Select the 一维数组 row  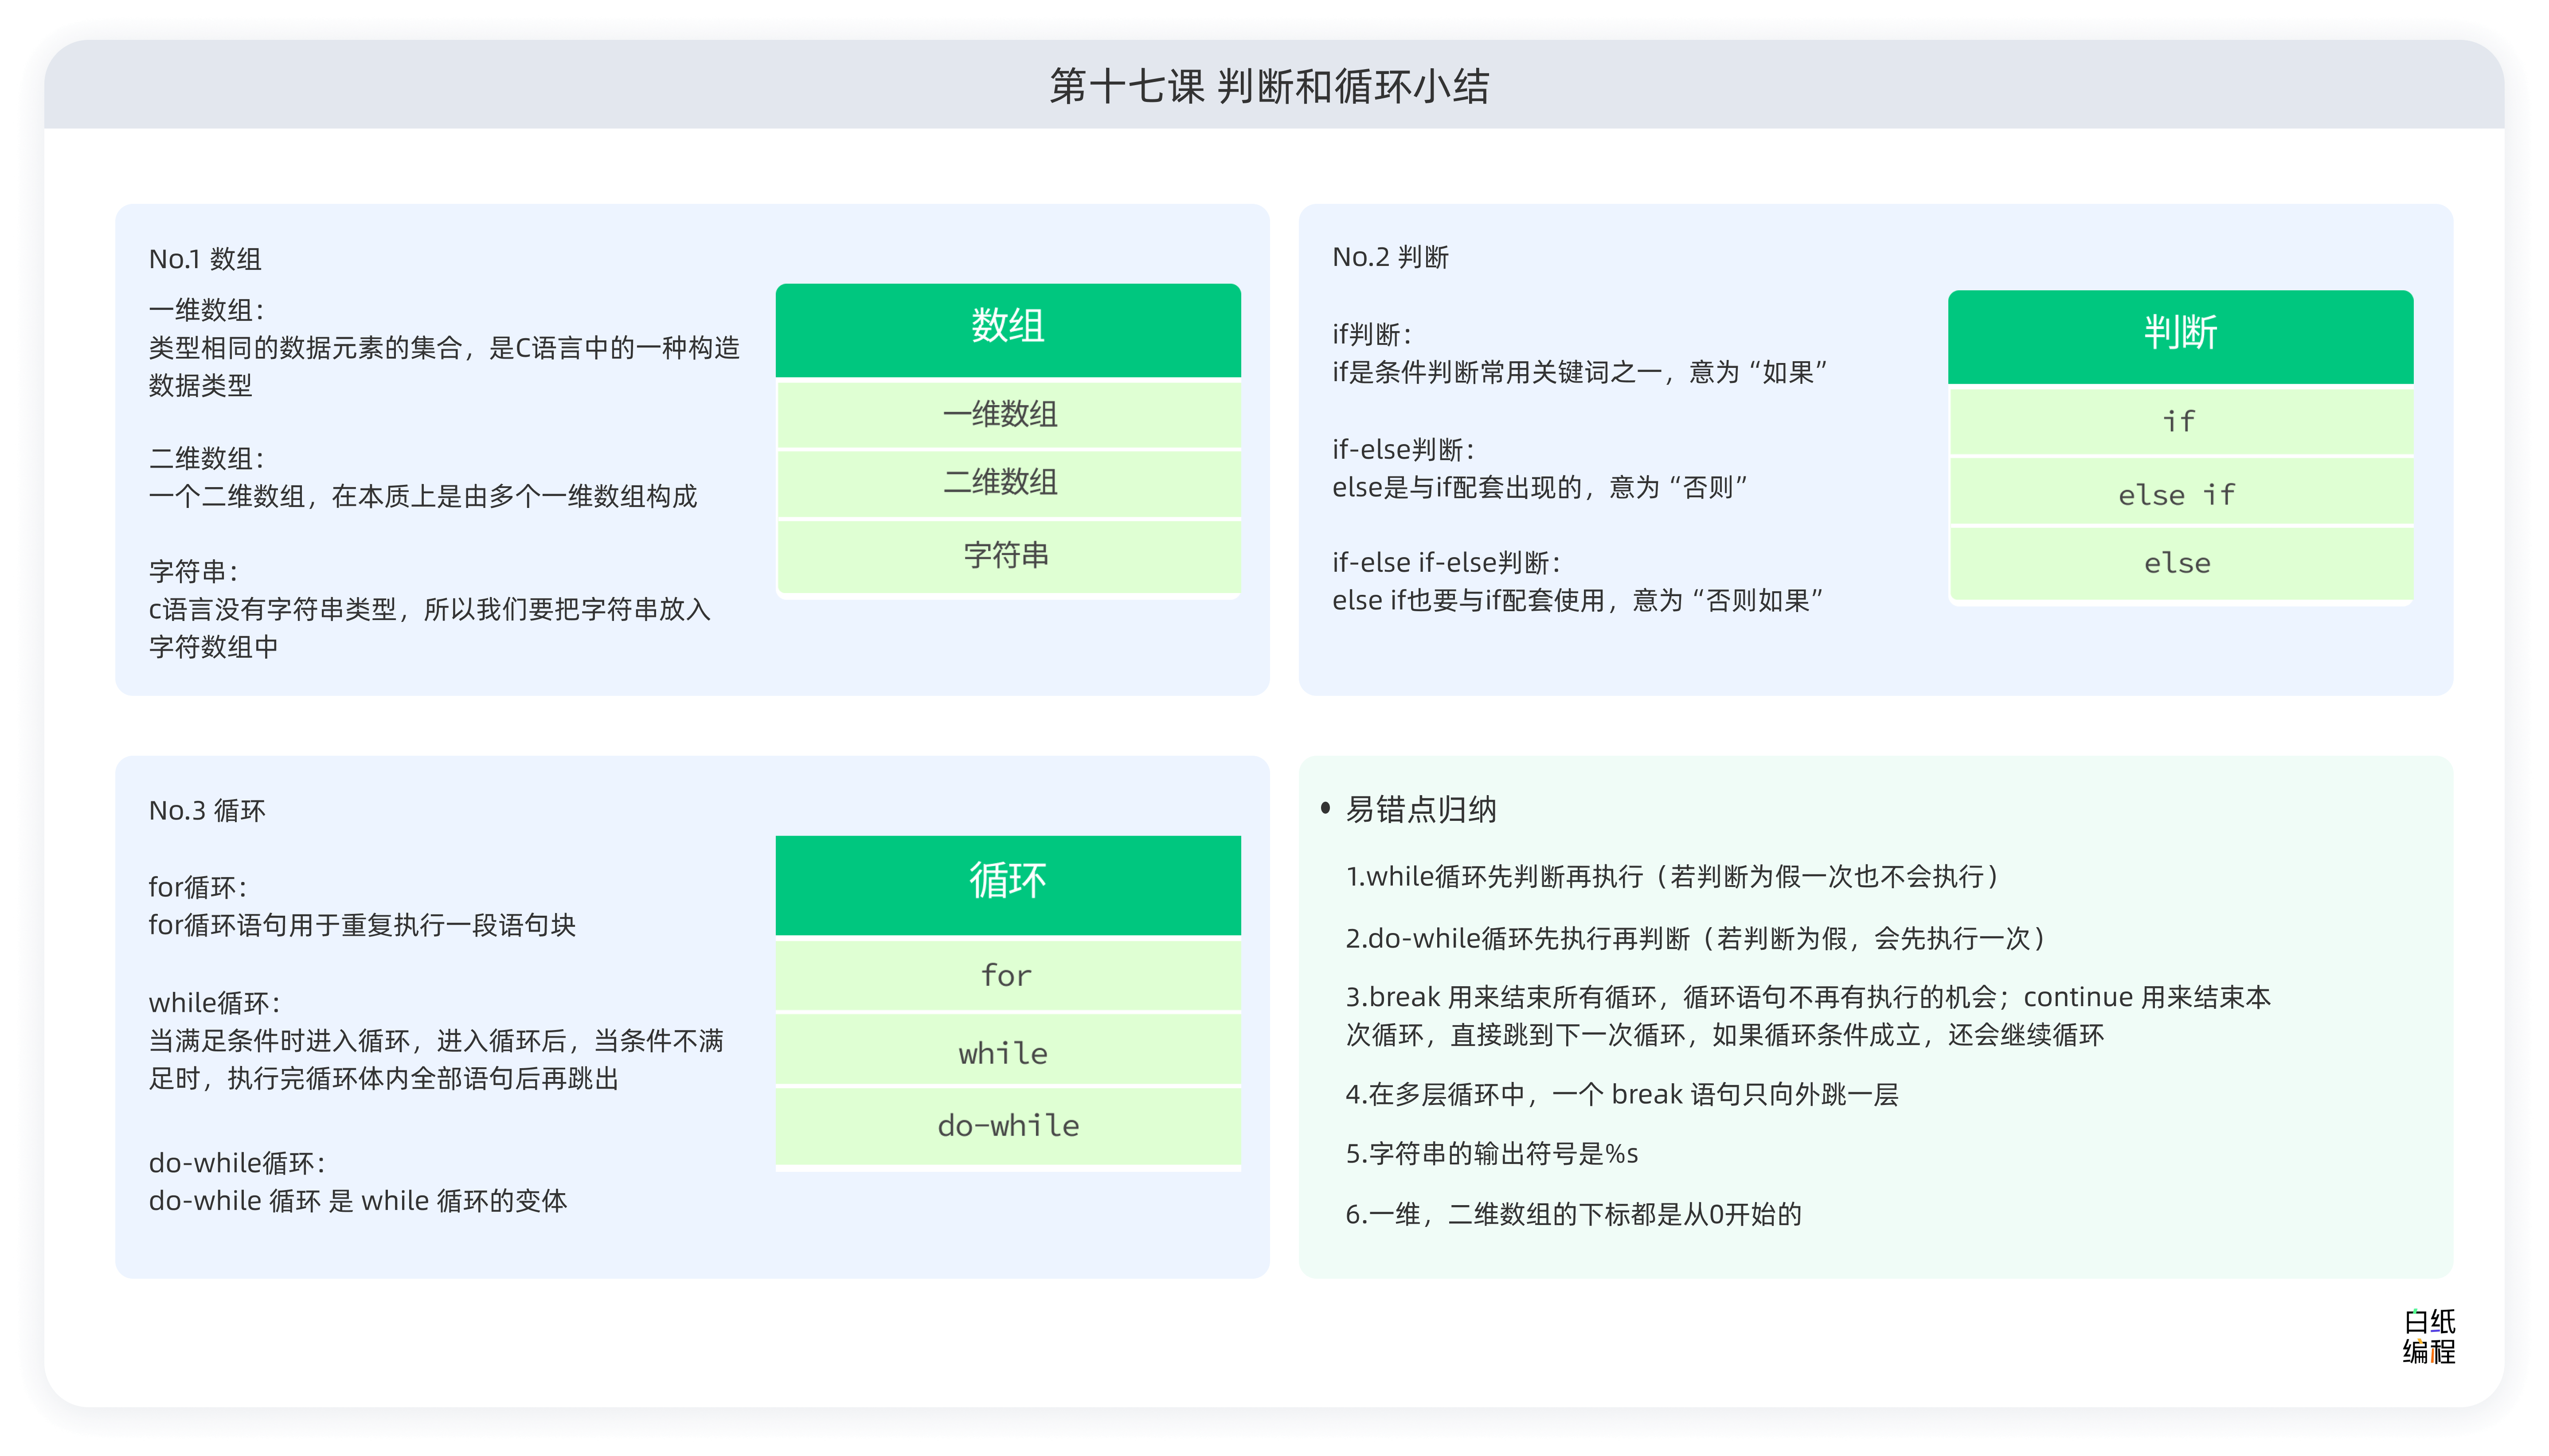click(x=1008, y=414)
